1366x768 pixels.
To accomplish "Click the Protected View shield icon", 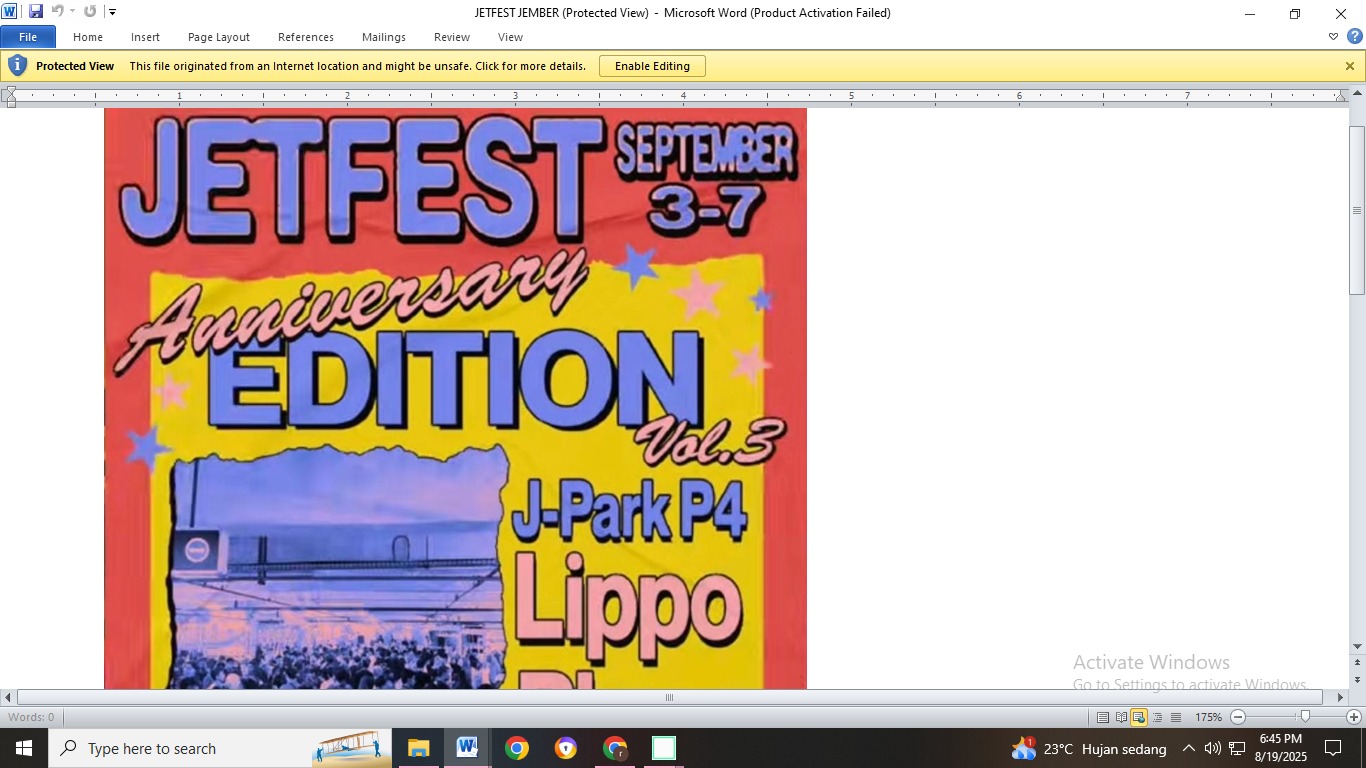I will pyautogui.click(x=17, y=66).
